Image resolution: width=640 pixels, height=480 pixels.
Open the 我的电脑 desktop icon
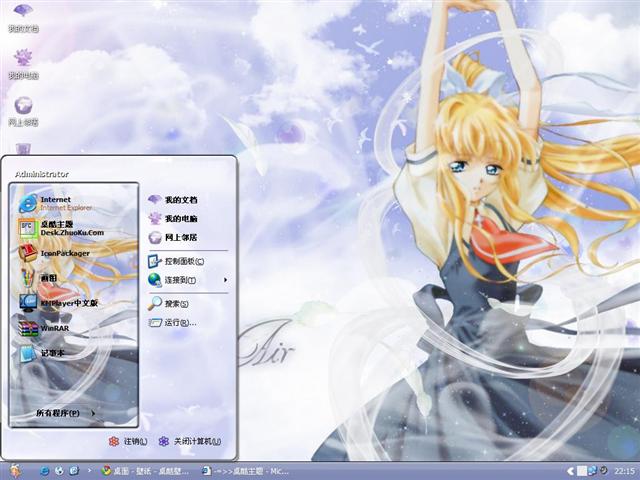coord(23,64)
